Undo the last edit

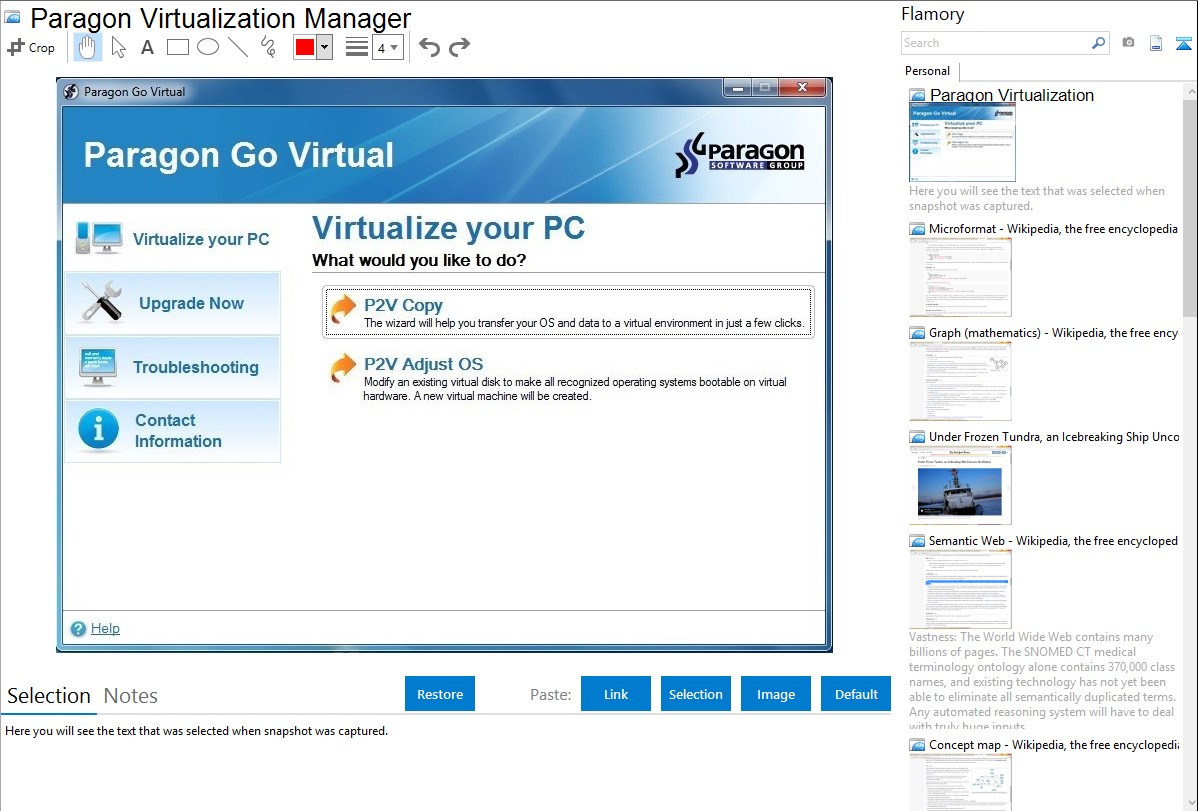[x=429, y=47]
